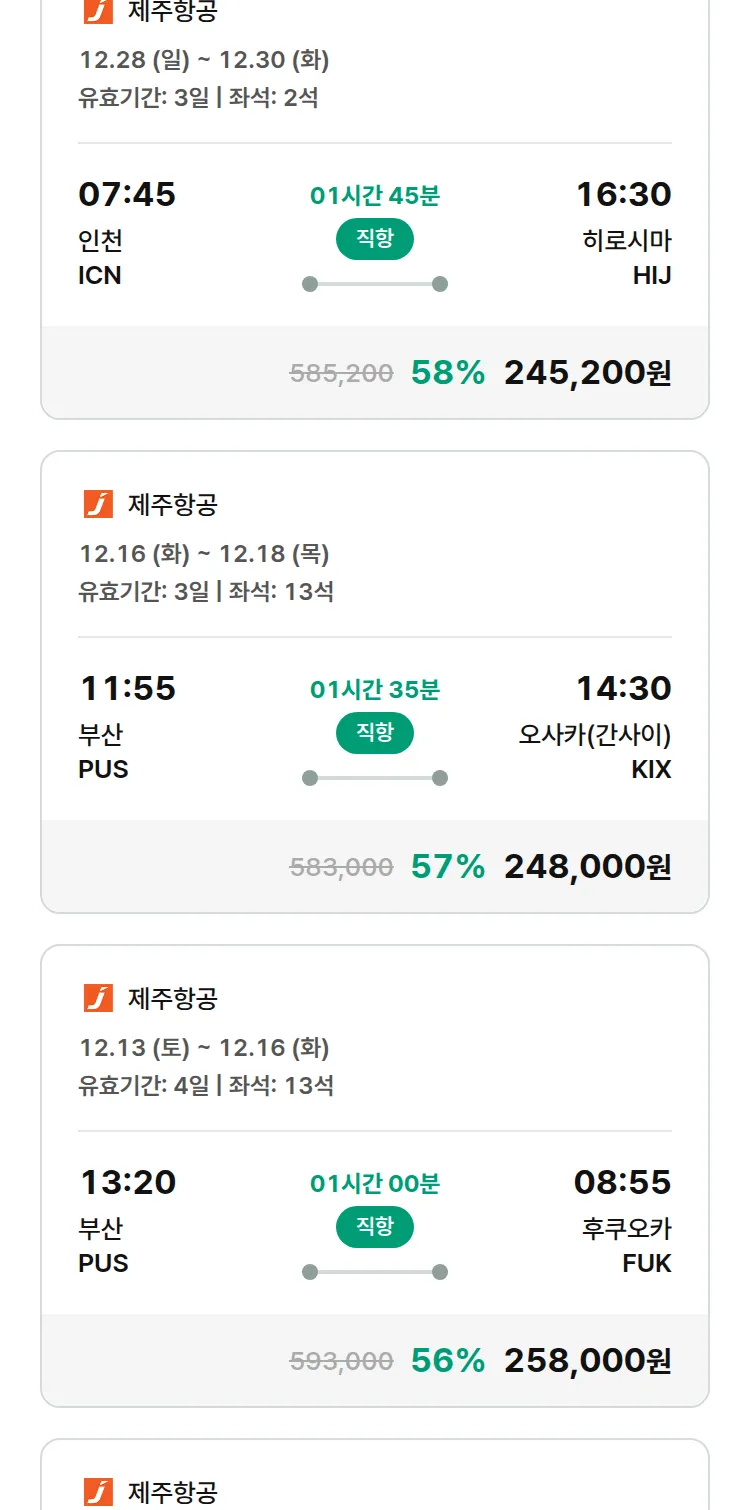Click the 14:30 Osaka Kansai arrival time
The width and height of the screenshot is (750, 1510).
click(x=623, y=688)
